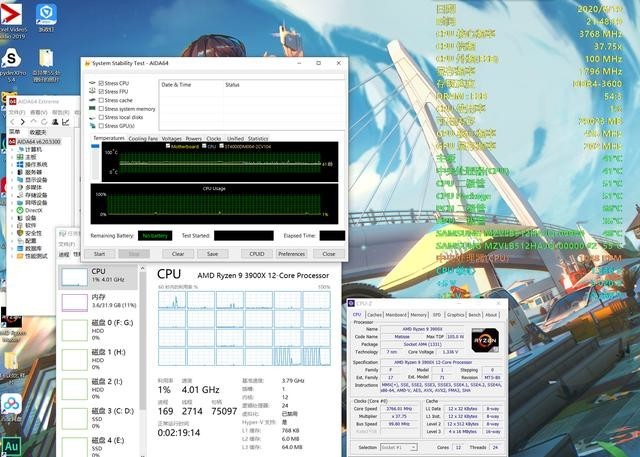Select CPU item in Task Manager sidebar
640x457 pixels.
98,277
